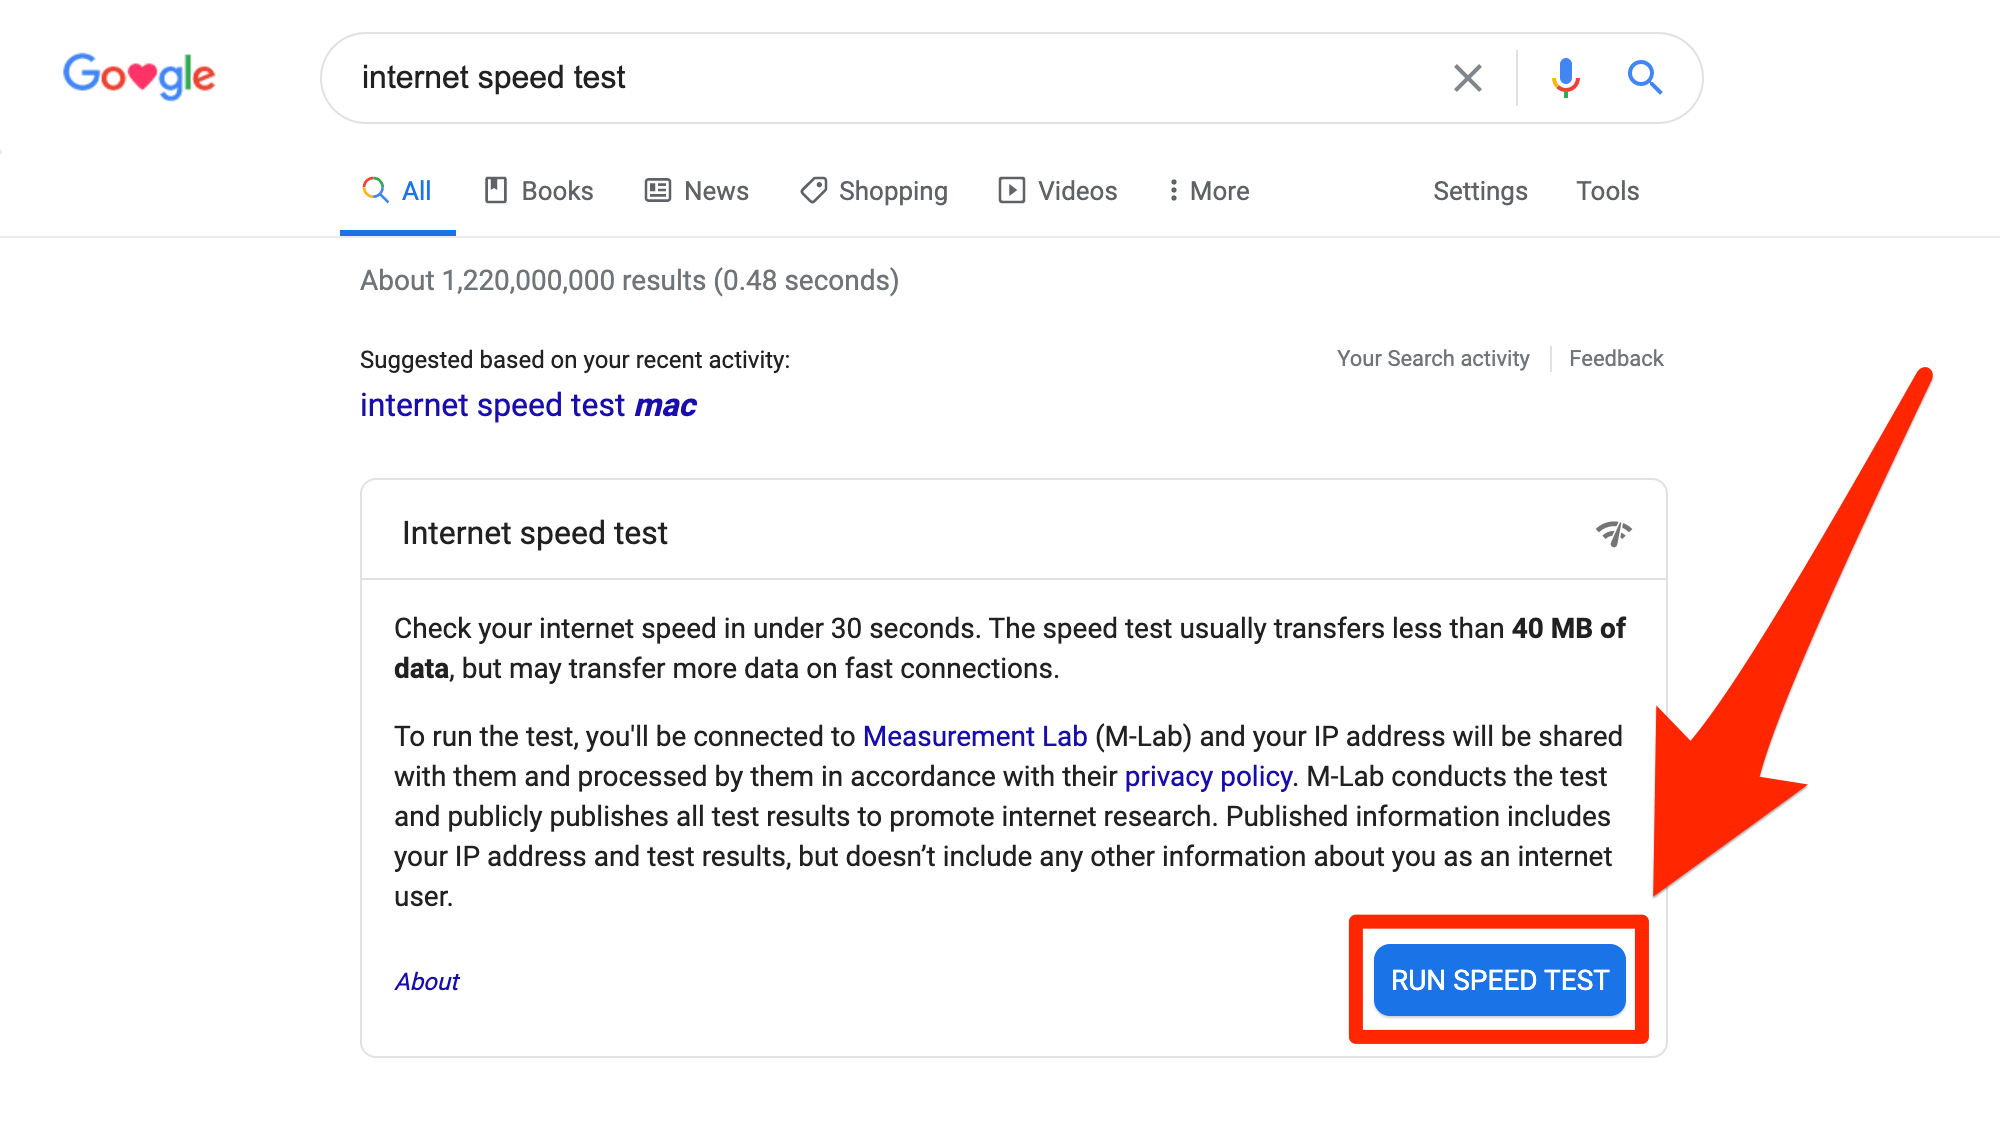
Task: Submit search with magnifying glass icon
Action: [x=1644, y=78]
